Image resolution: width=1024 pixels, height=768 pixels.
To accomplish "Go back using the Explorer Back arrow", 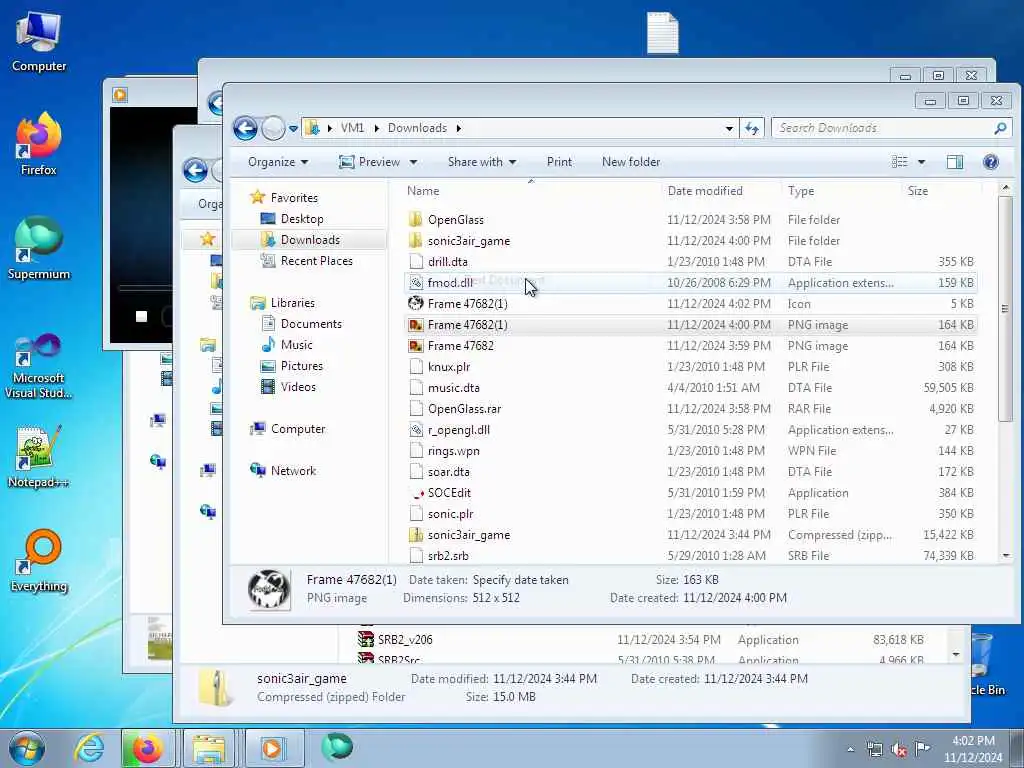I will 246,128.
